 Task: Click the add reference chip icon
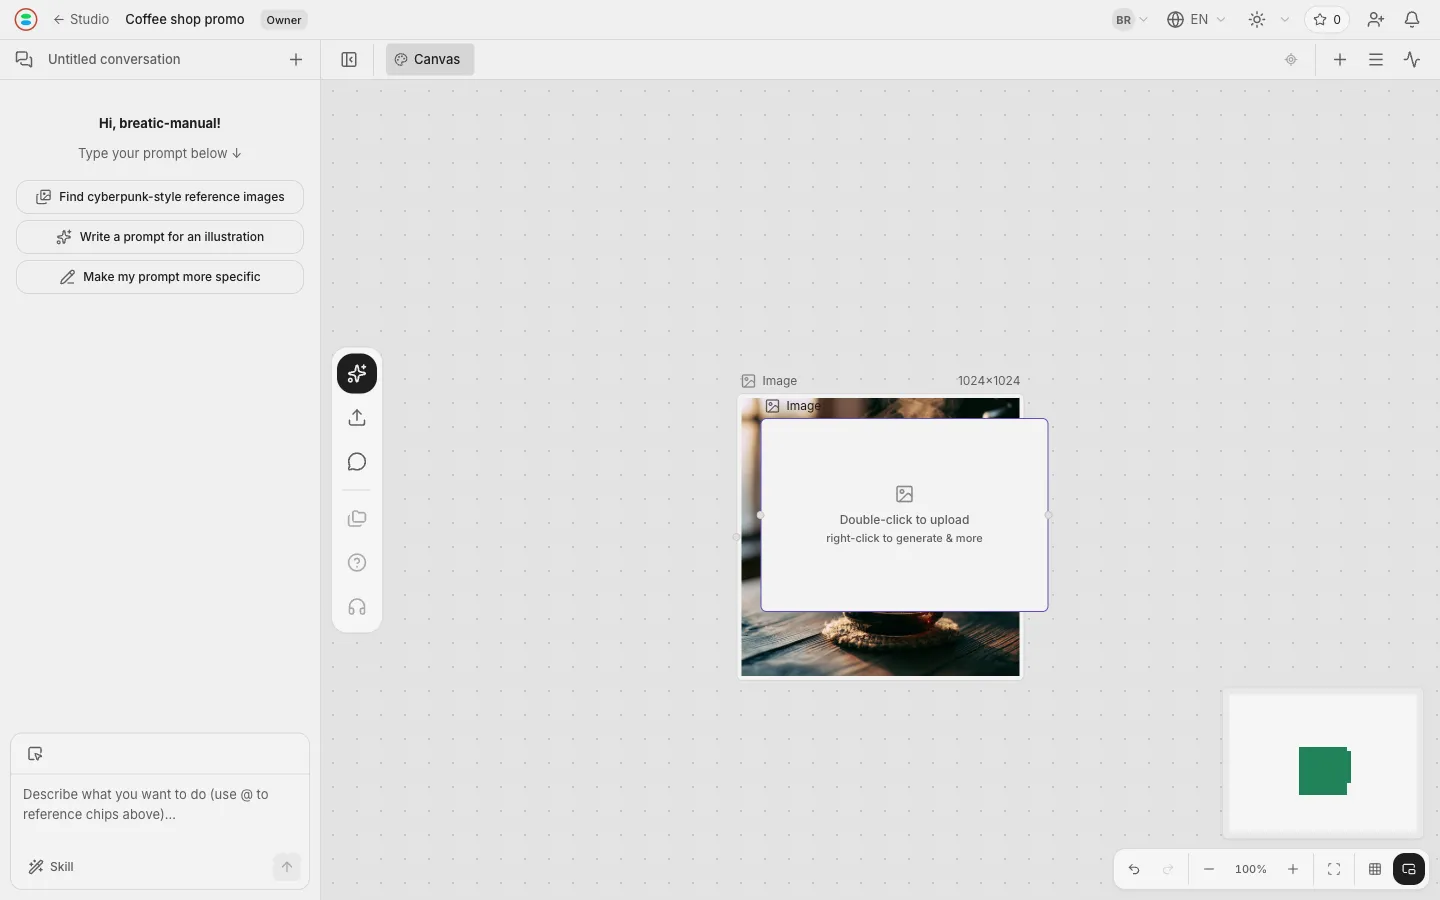click(x=35, y=754)
